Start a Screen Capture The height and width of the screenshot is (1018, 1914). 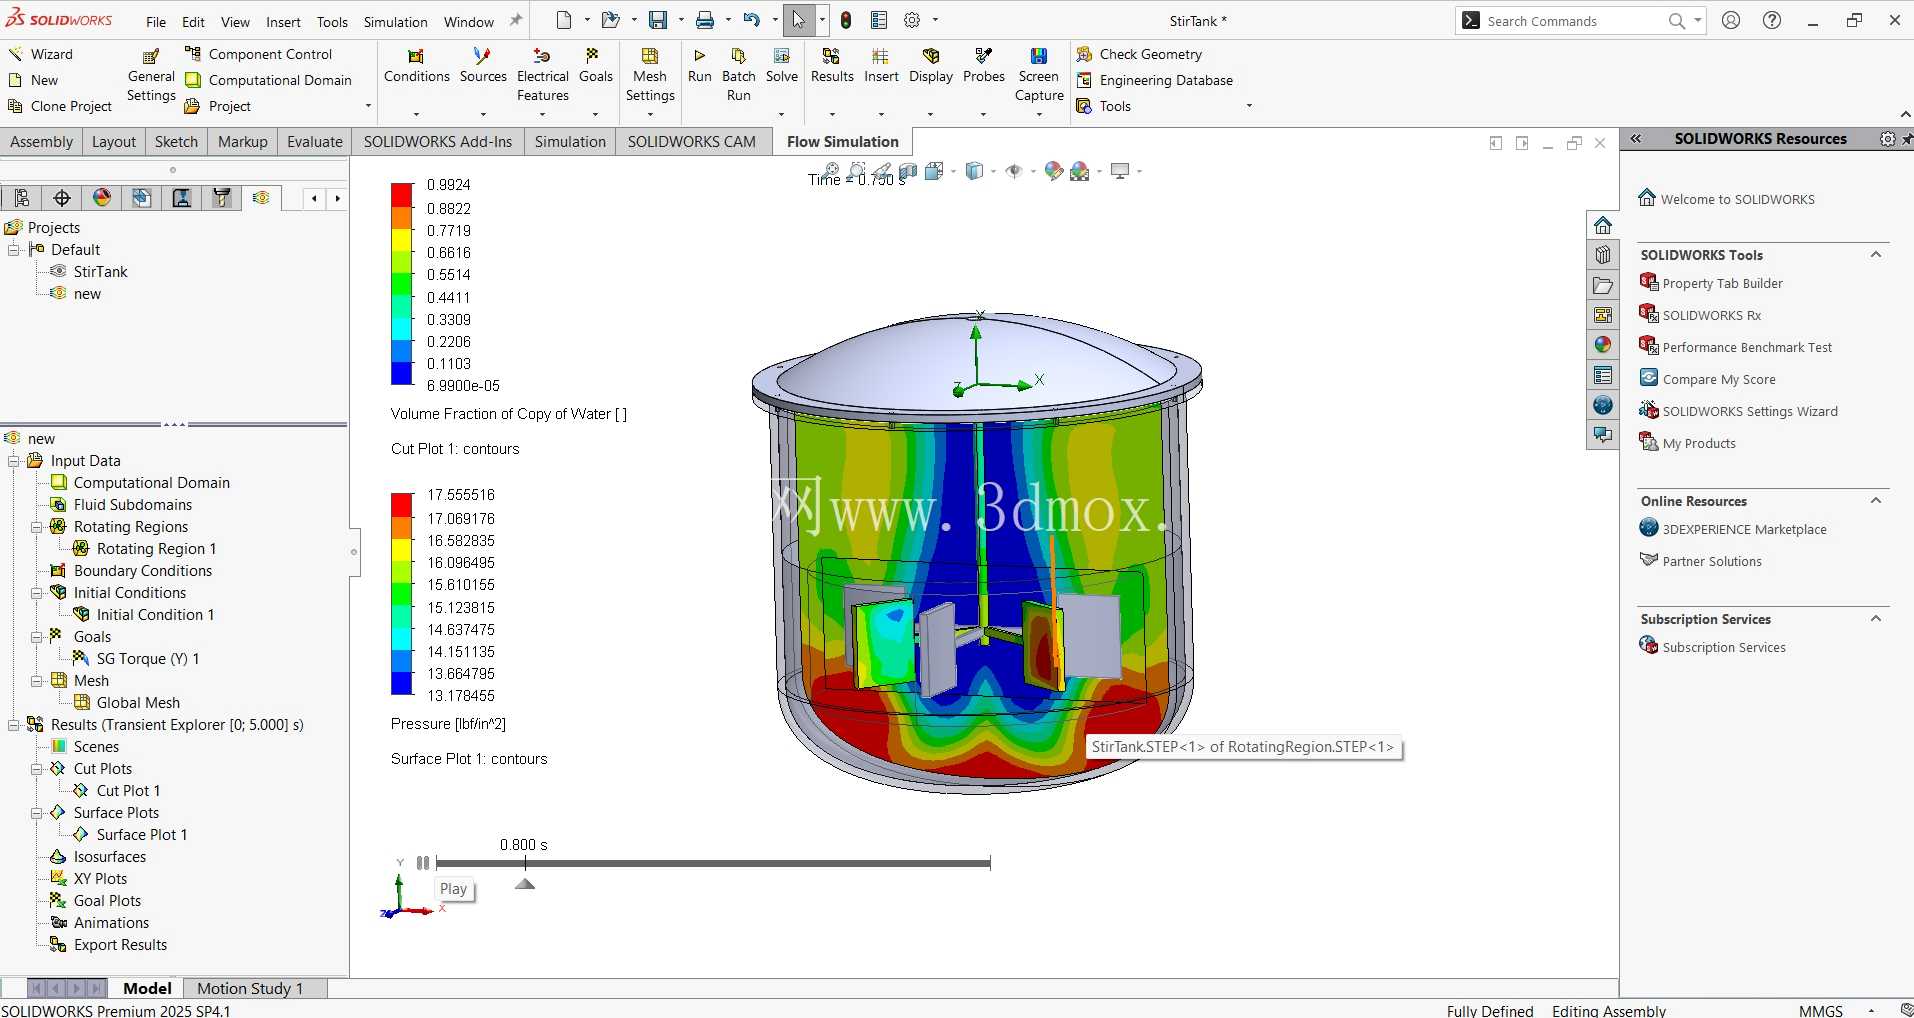[x=1039, y=76]
